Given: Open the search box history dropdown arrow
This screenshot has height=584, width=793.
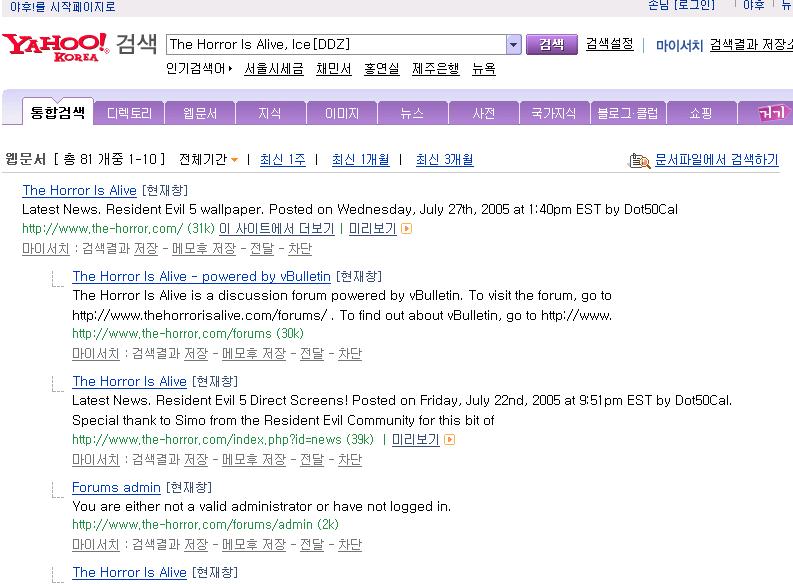Looking at the screenshot, I should [x=514, y=45].
